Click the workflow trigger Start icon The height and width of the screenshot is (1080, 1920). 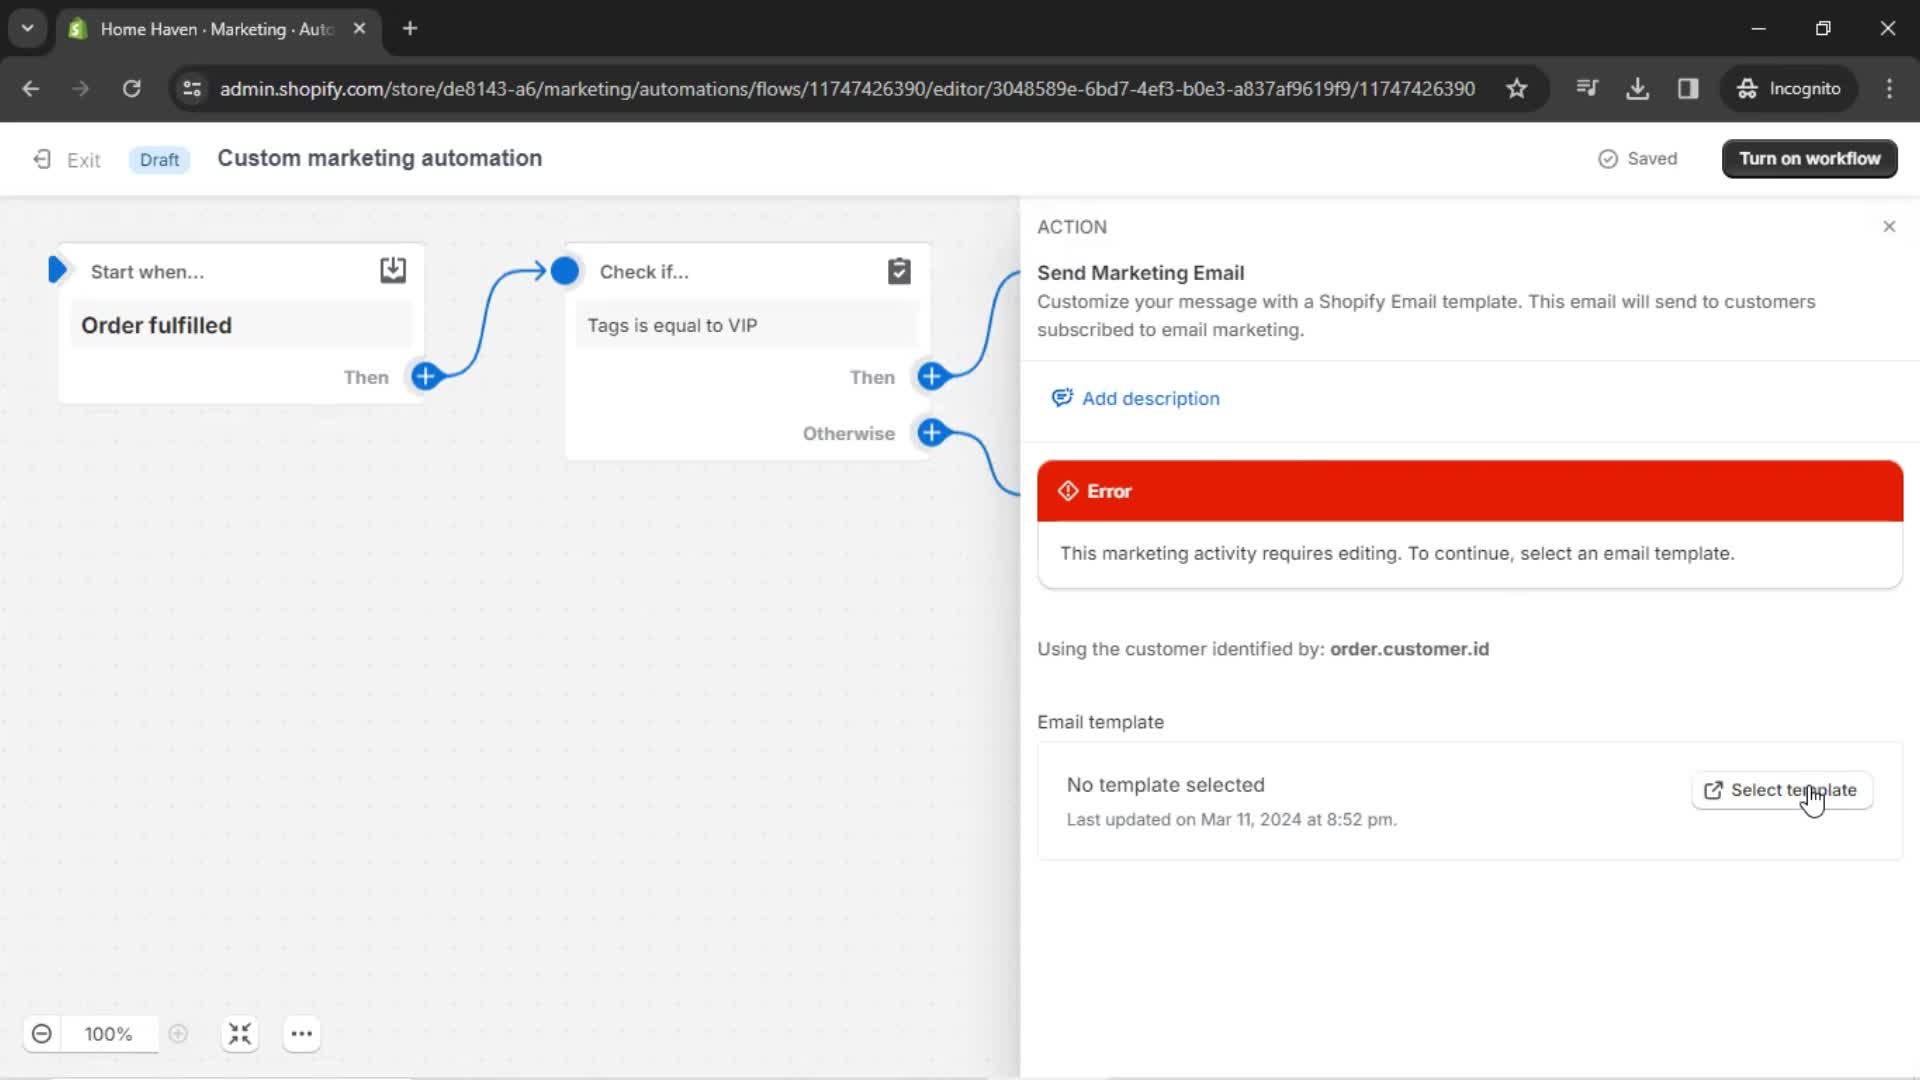57,270
